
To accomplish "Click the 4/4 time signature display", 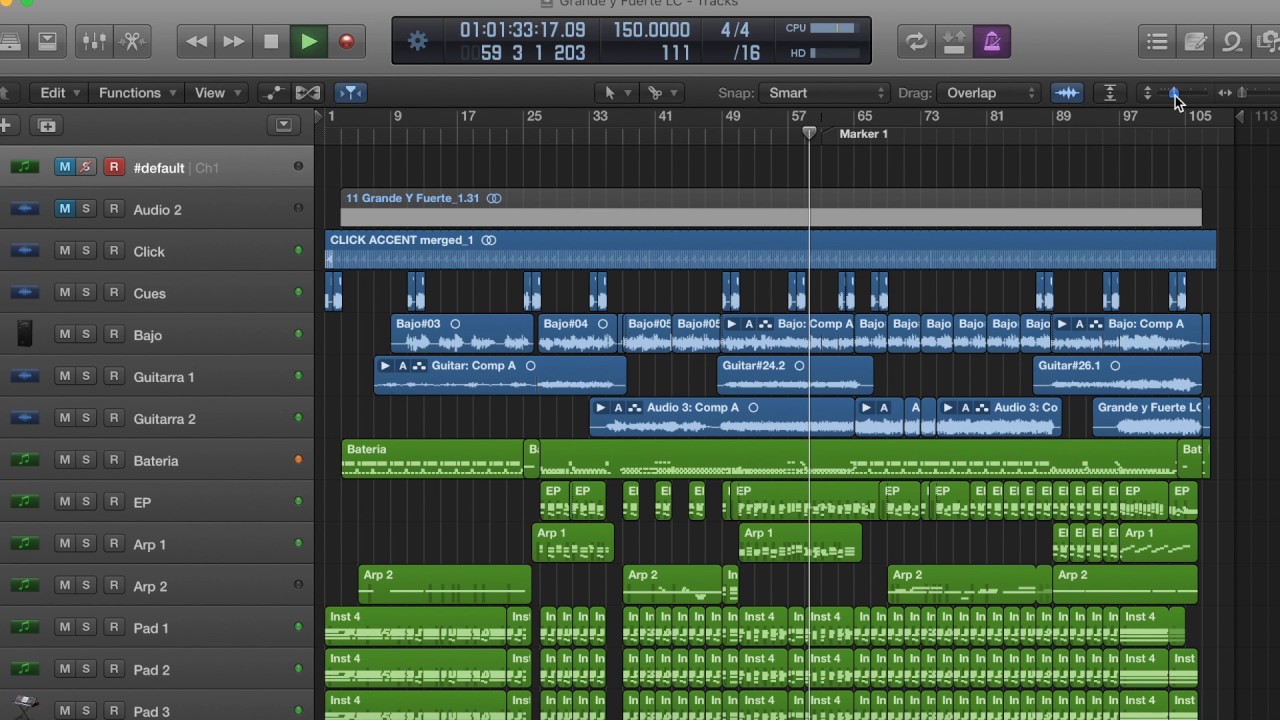I will tap(735, 30).
